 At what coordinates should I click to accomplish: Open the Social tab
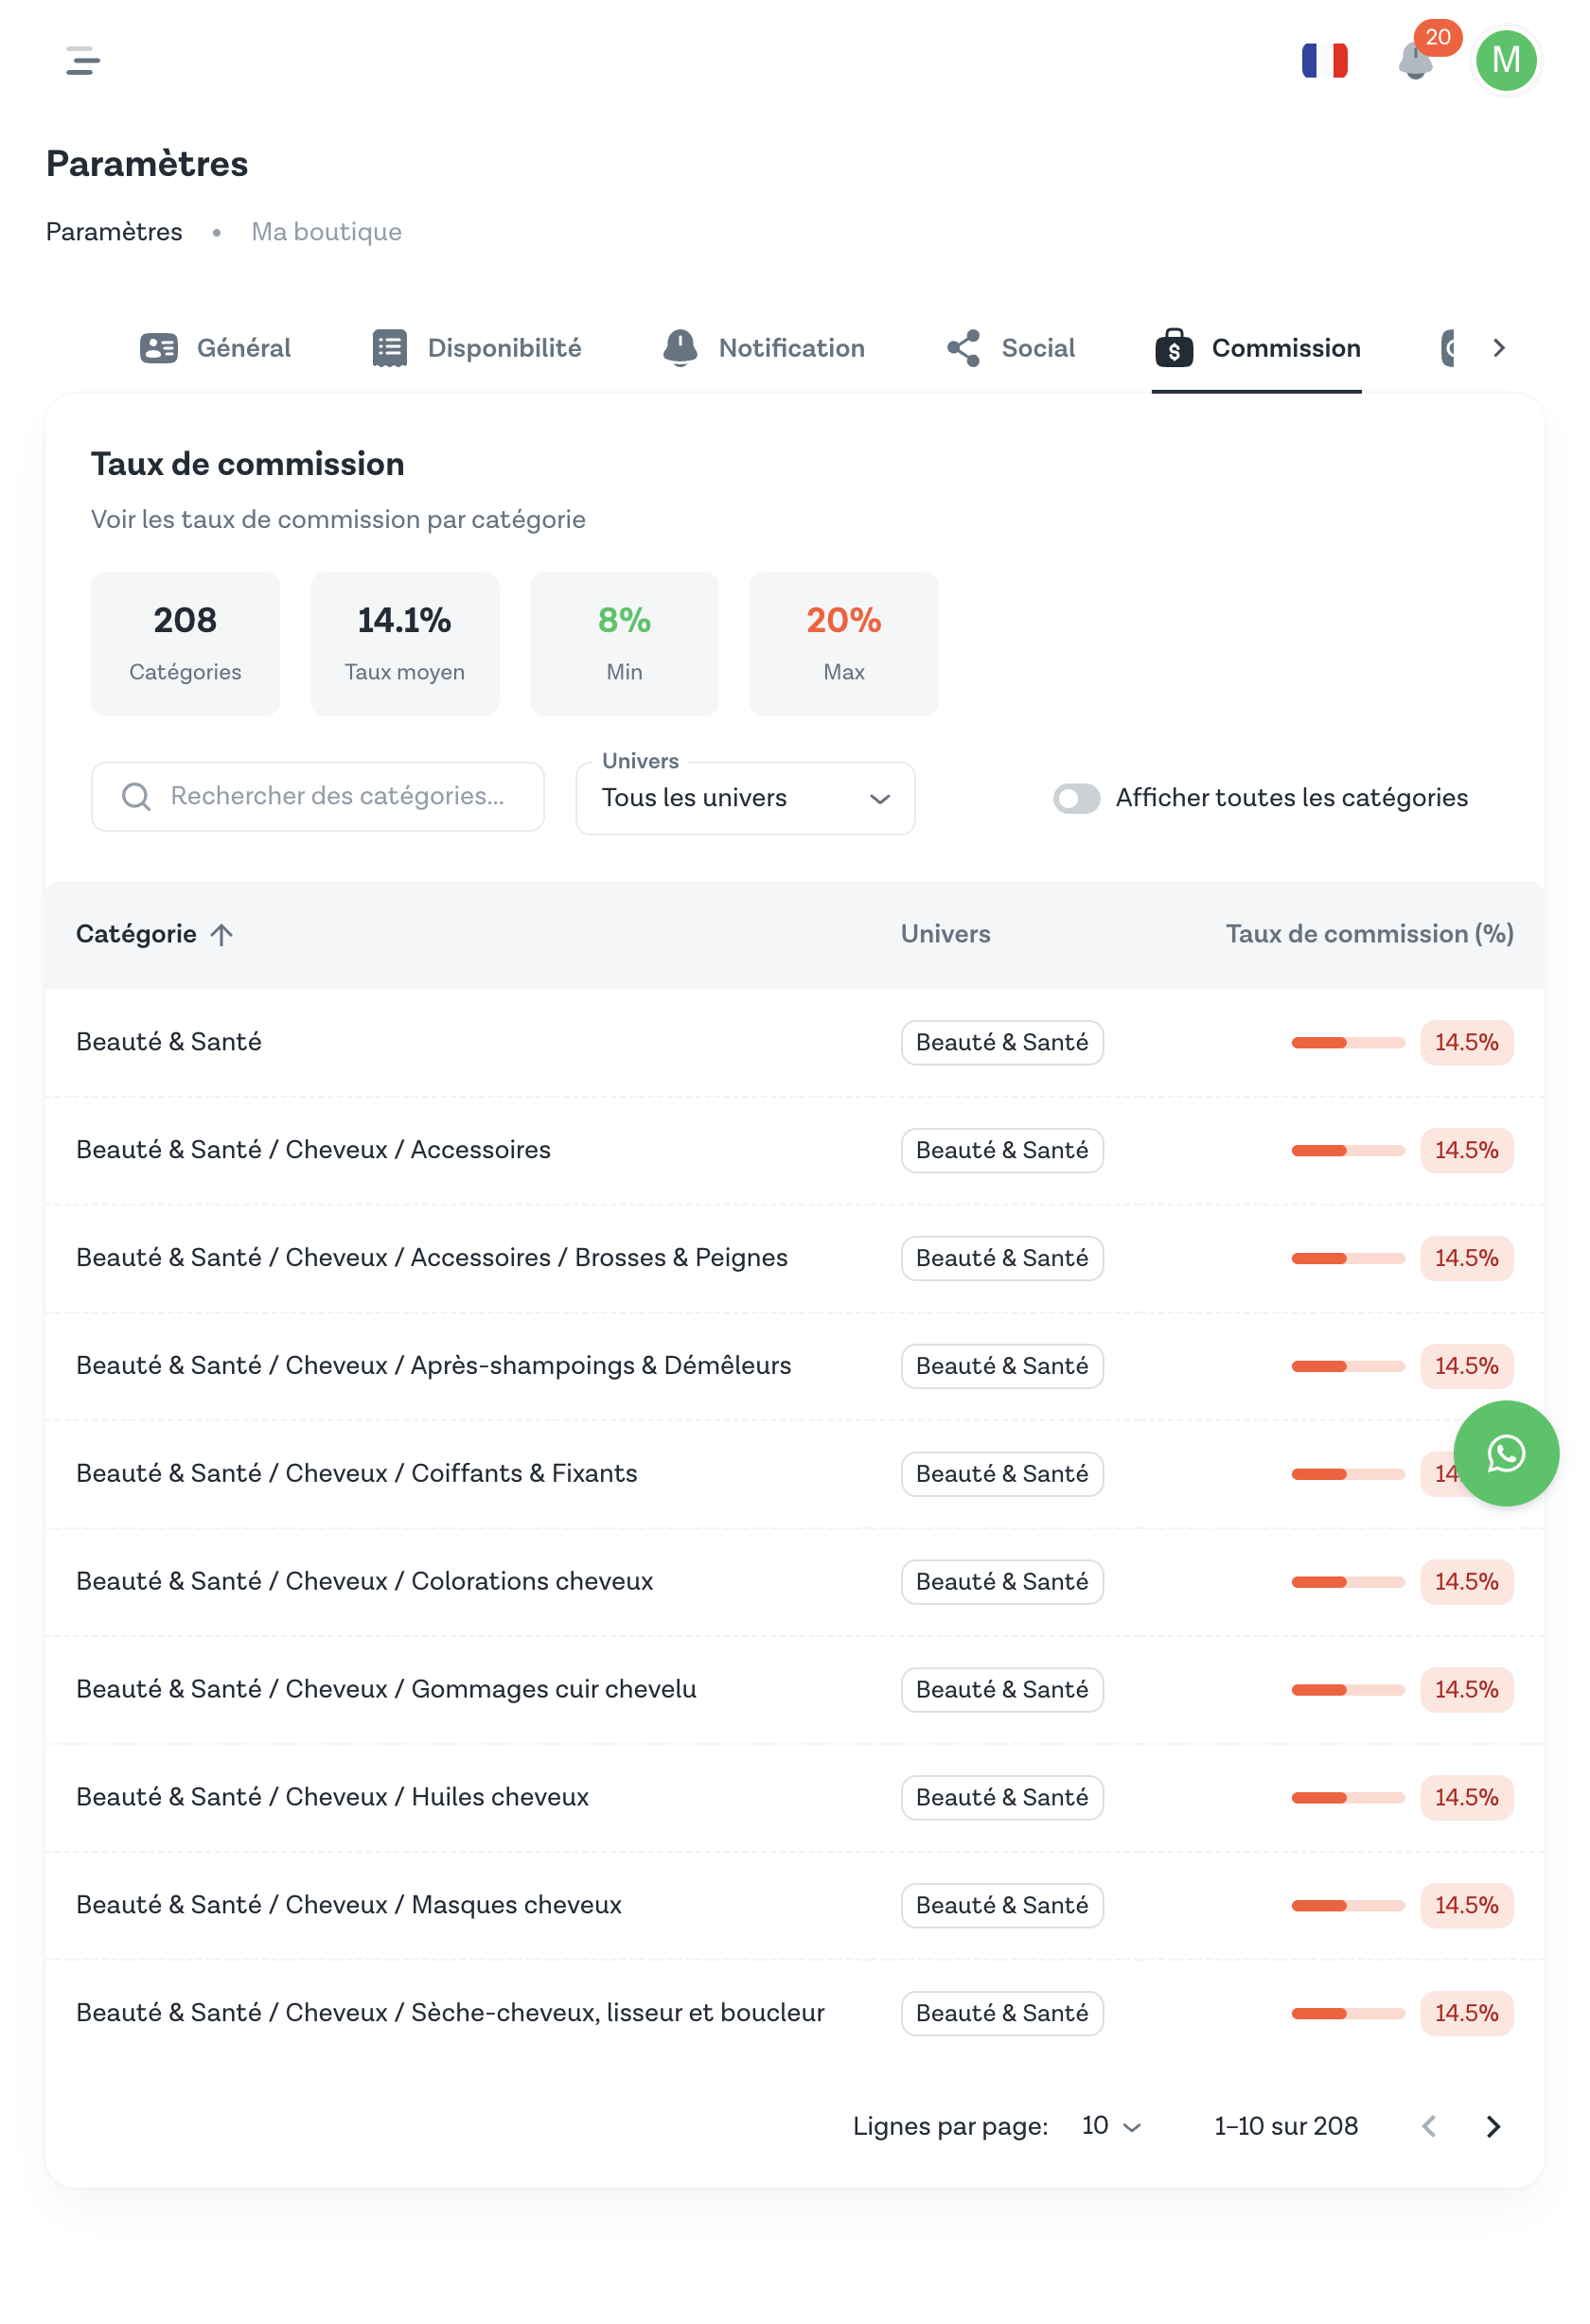(1010, 348)
